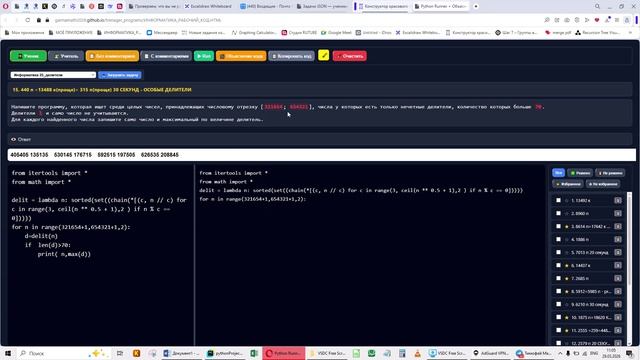The width and height of the screenshot is (640, 360).
Task: Click the square icon right of task 4
Action: tap(618, 239)
